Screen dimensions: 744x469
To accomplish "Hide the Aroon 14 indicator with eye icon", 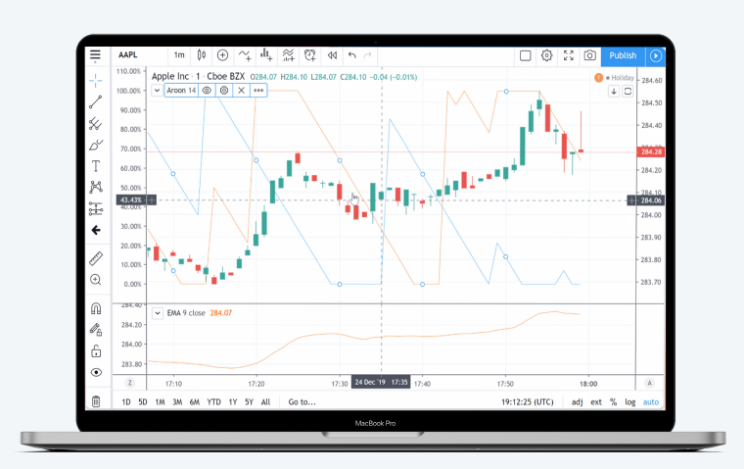I will [x=206, y=90].
